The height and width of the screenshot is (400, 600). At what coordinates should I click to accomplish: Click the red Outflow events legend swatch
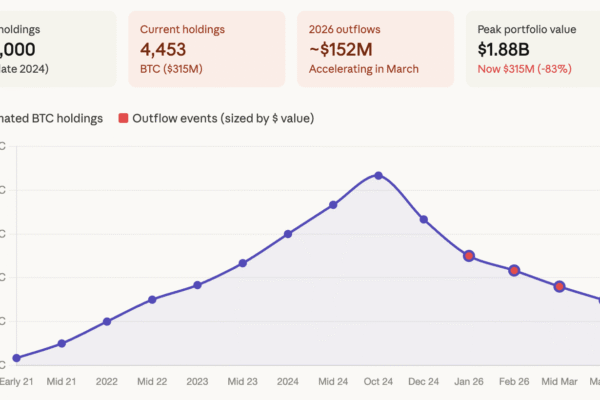(x=123, y=119)
